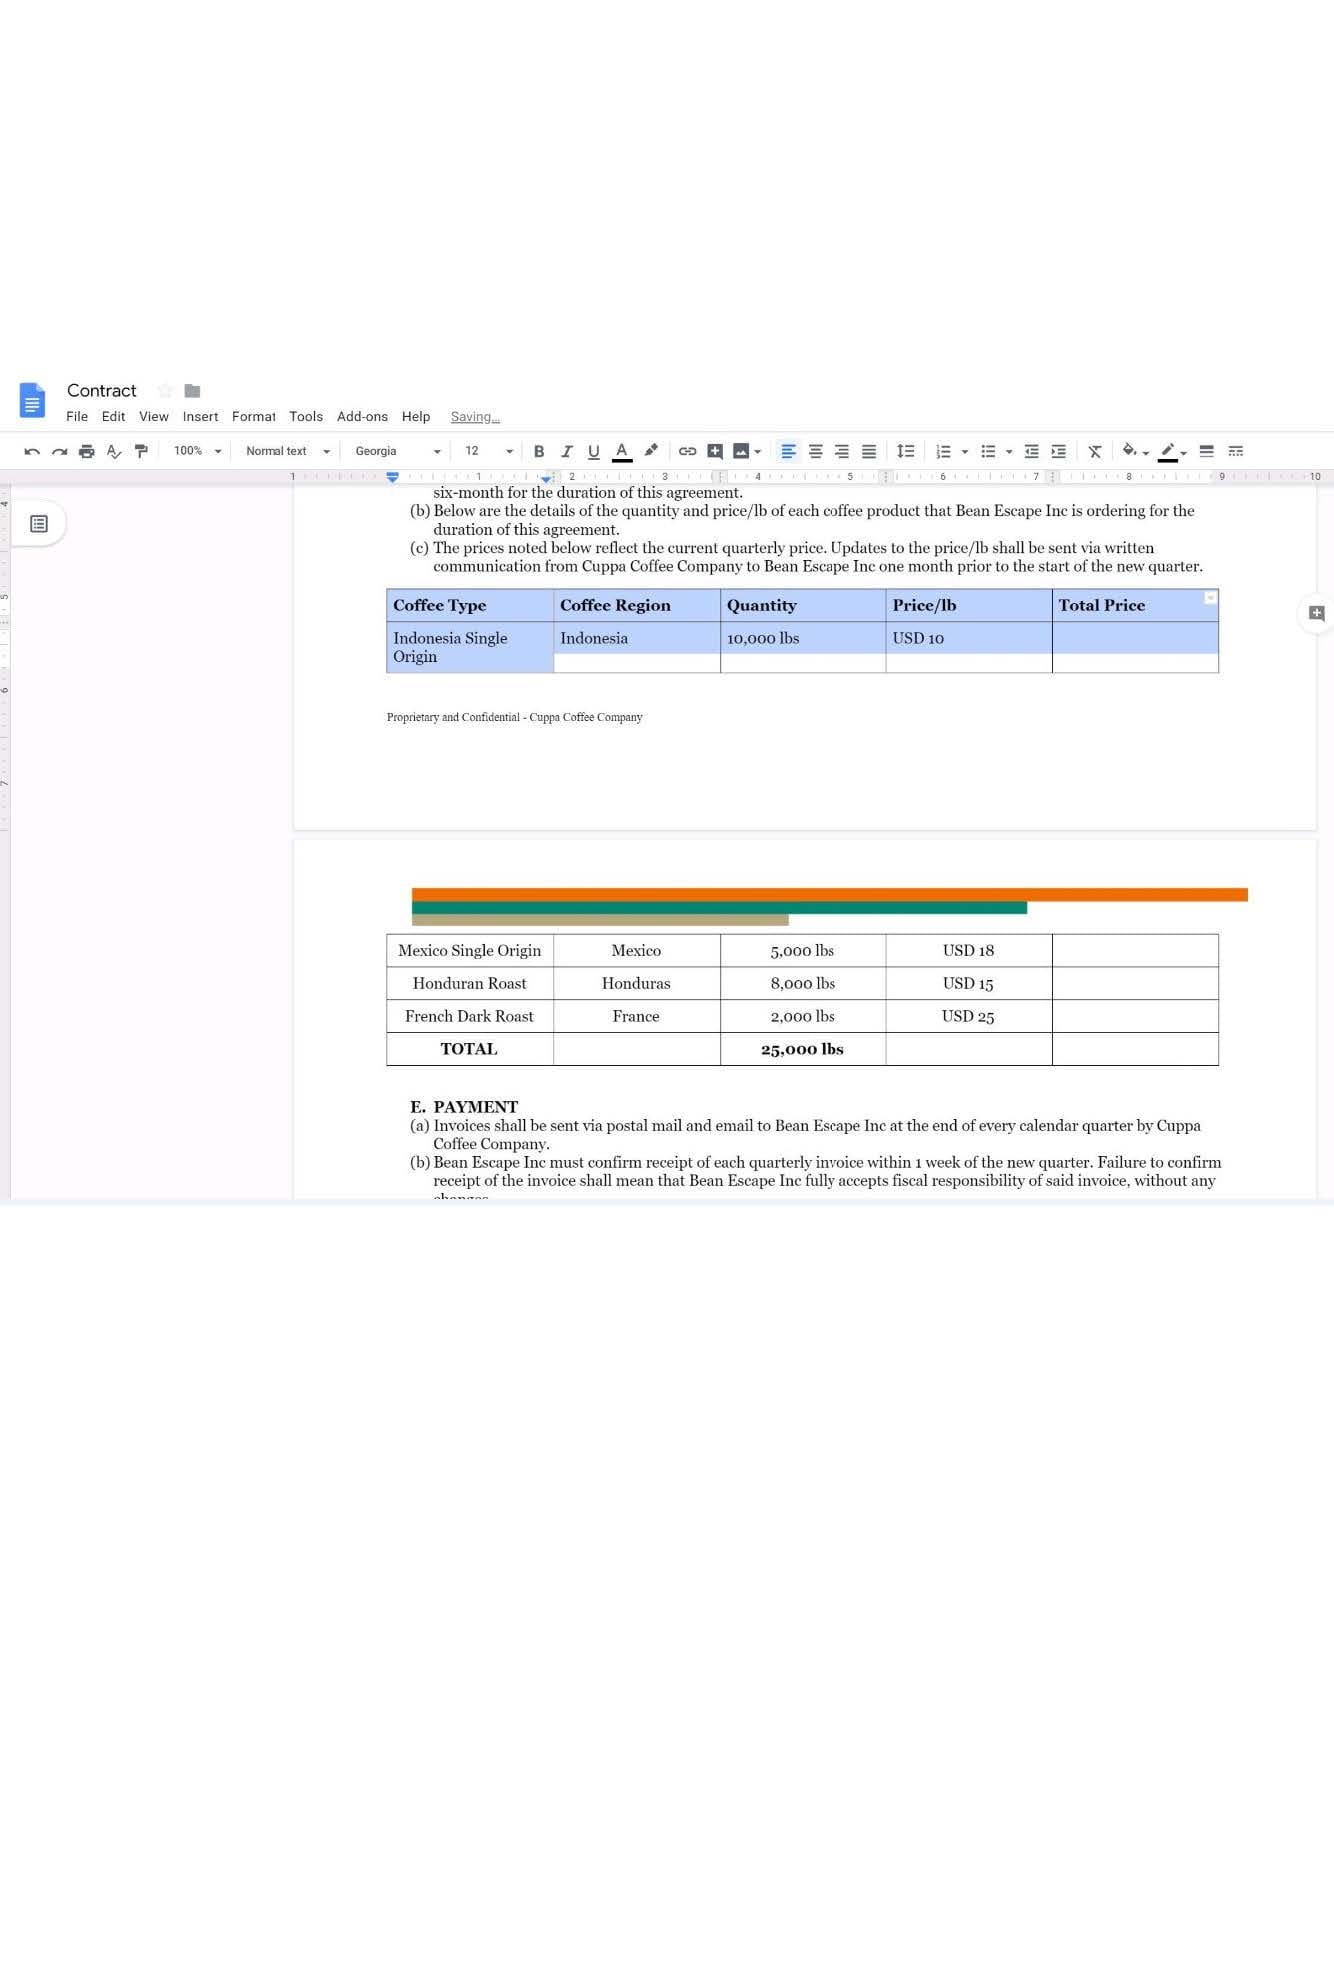
Task: Click the Saving status link
Action: (475, 416)
